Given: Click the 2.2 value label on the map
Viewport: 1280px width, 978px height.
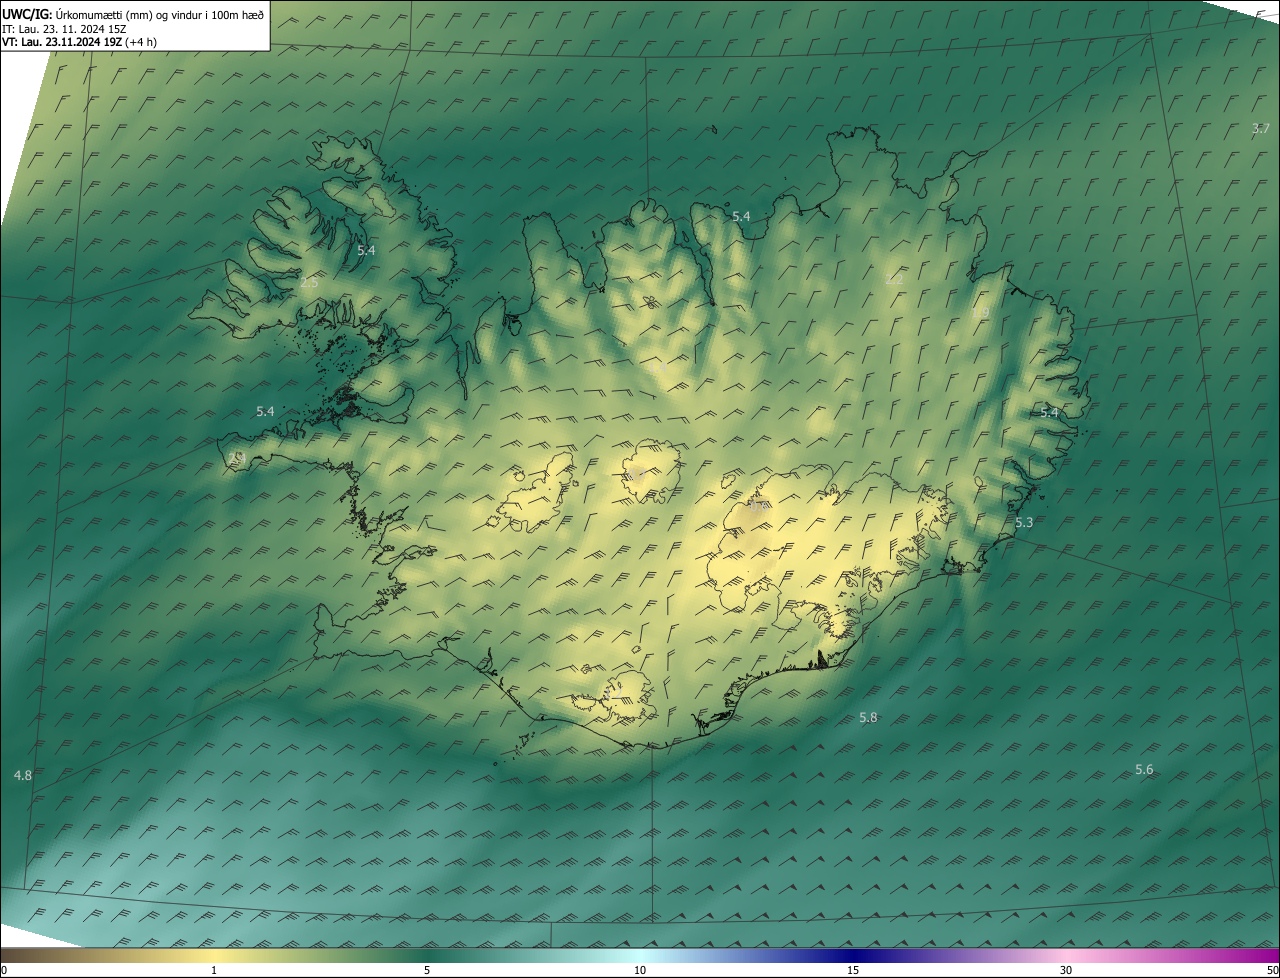Looking at the screenshot, I should pos(894,280).
